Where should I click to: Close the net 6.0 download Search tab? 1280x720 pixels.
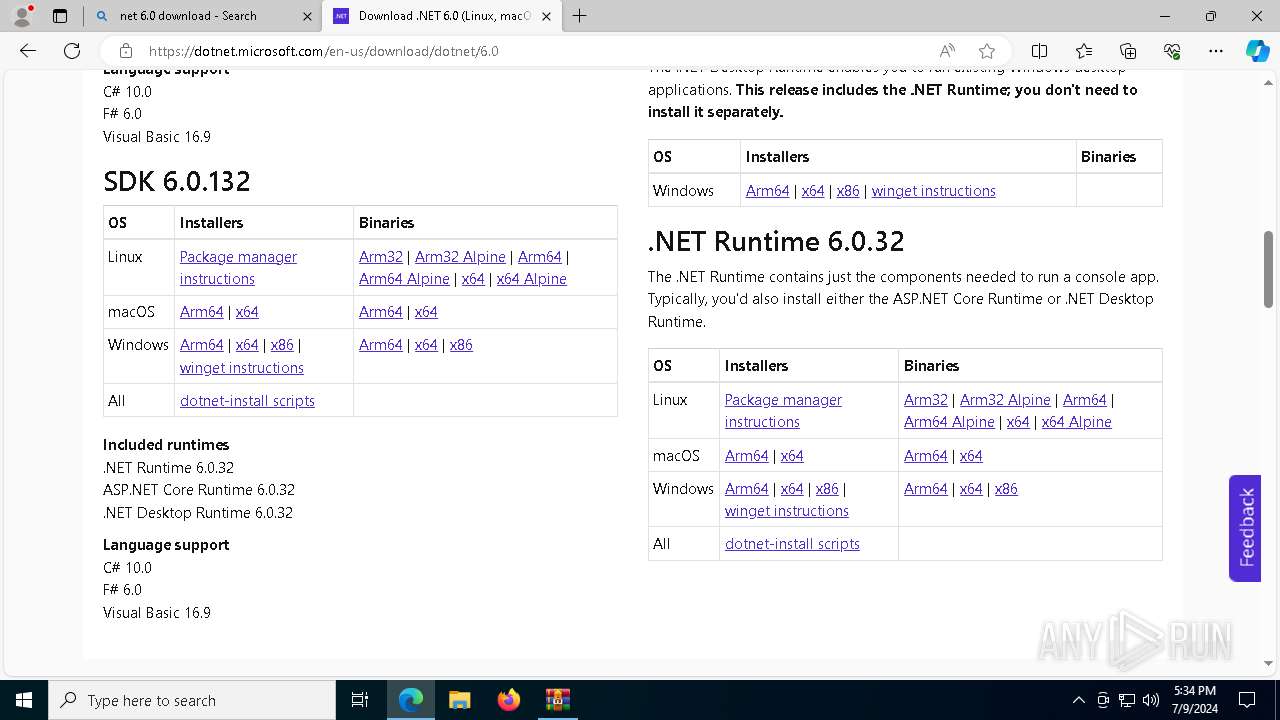point(307,16)
